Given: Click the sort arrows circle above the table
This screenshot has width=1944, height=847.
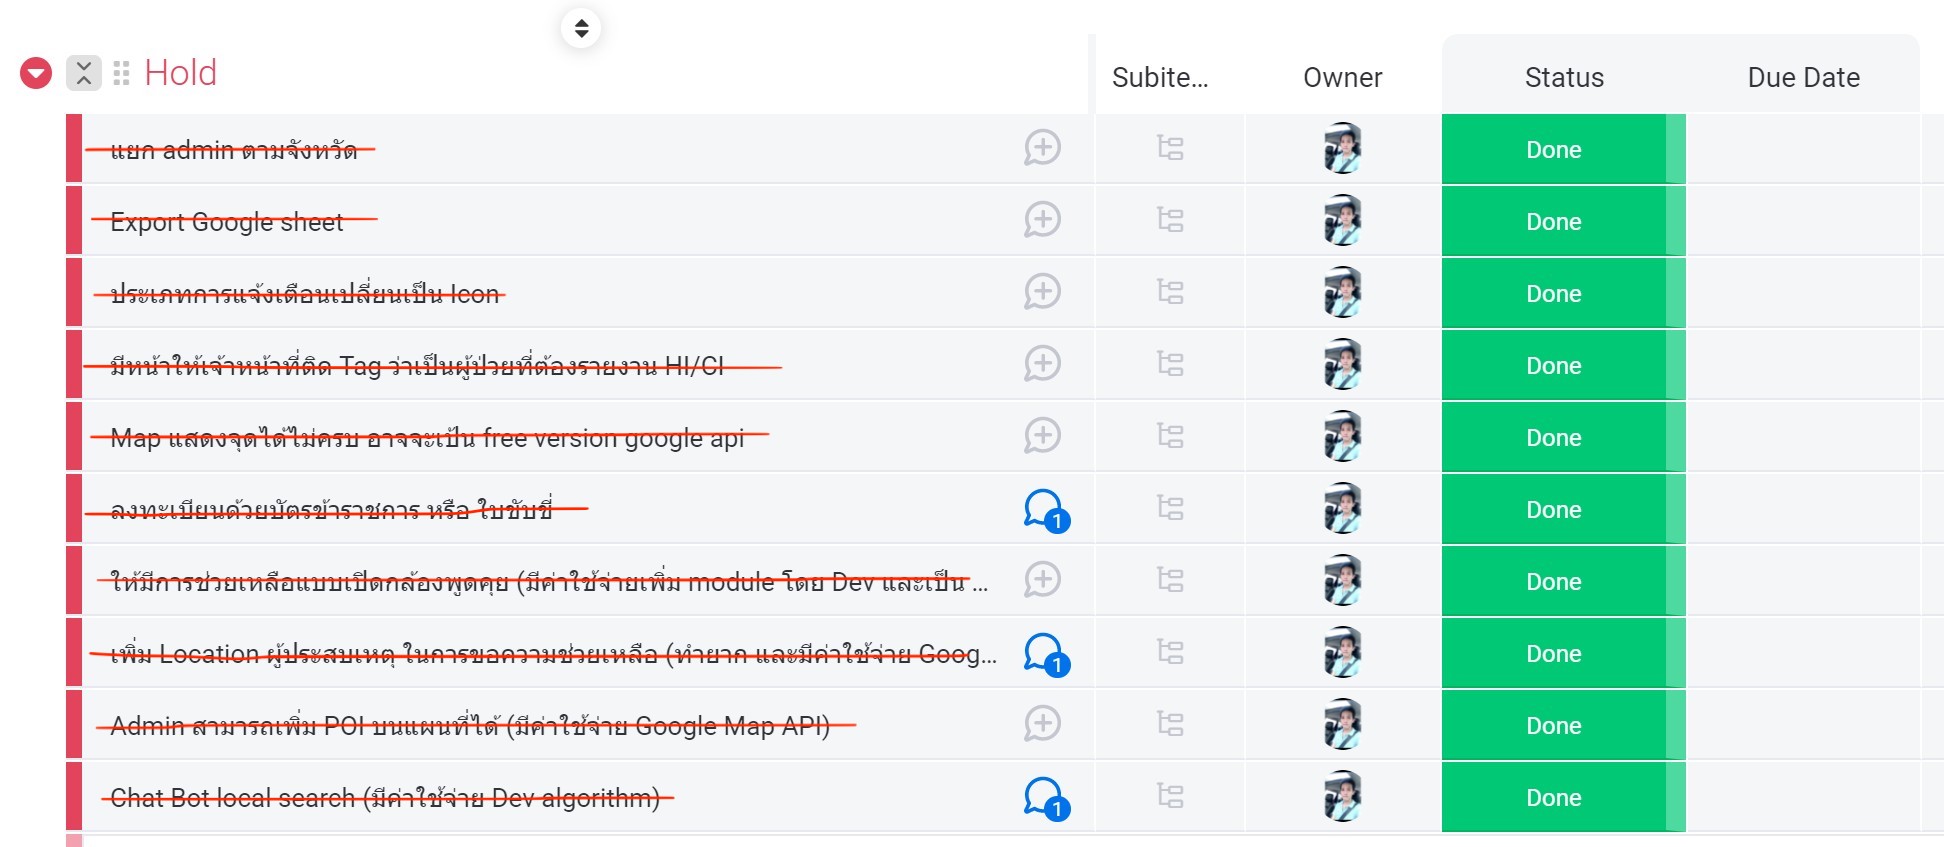Looking at the screenshot, I should click(581, 28).
